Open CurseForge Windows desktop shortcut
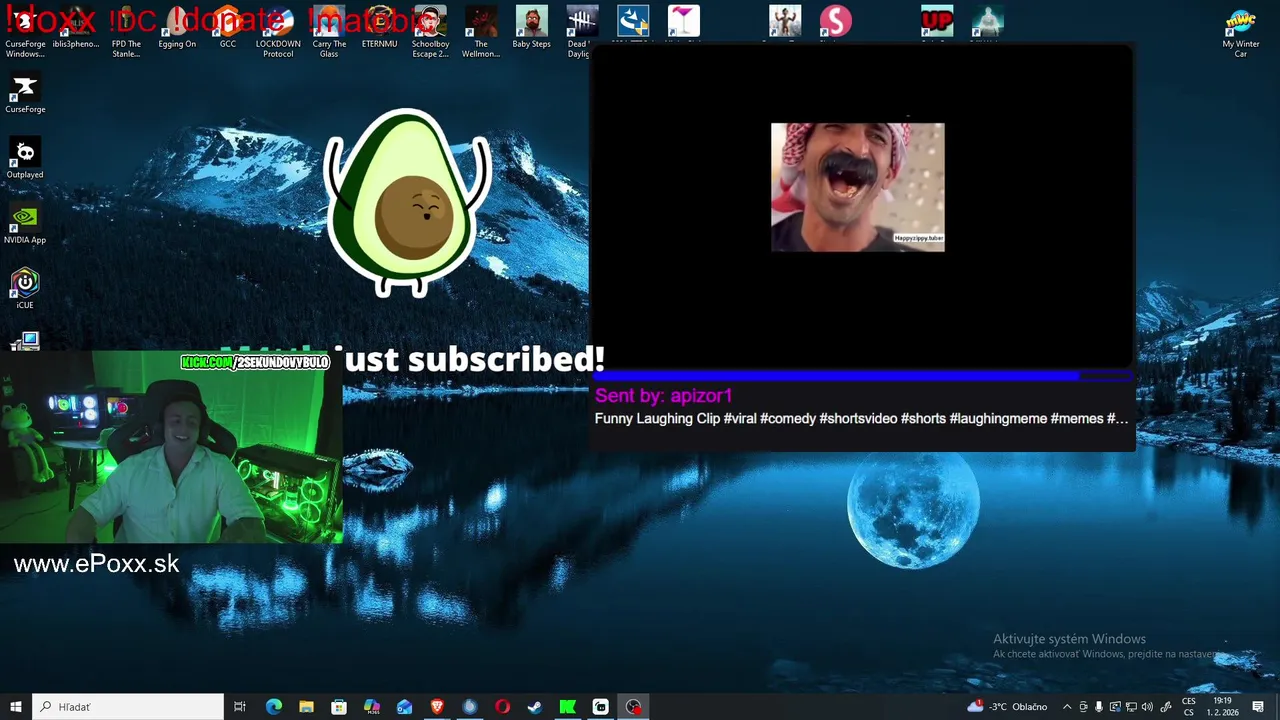Image resolution: width=1280 pixels, height=720 pixels. [x=25, y=32]
